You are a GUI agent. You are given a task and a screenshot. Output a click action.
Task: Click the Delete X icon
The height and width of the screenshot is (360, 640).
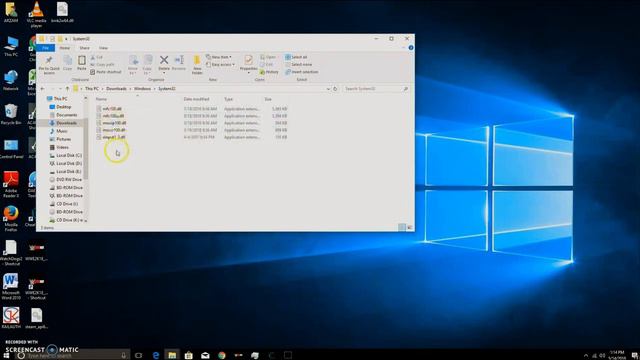[x=164, y=60]
